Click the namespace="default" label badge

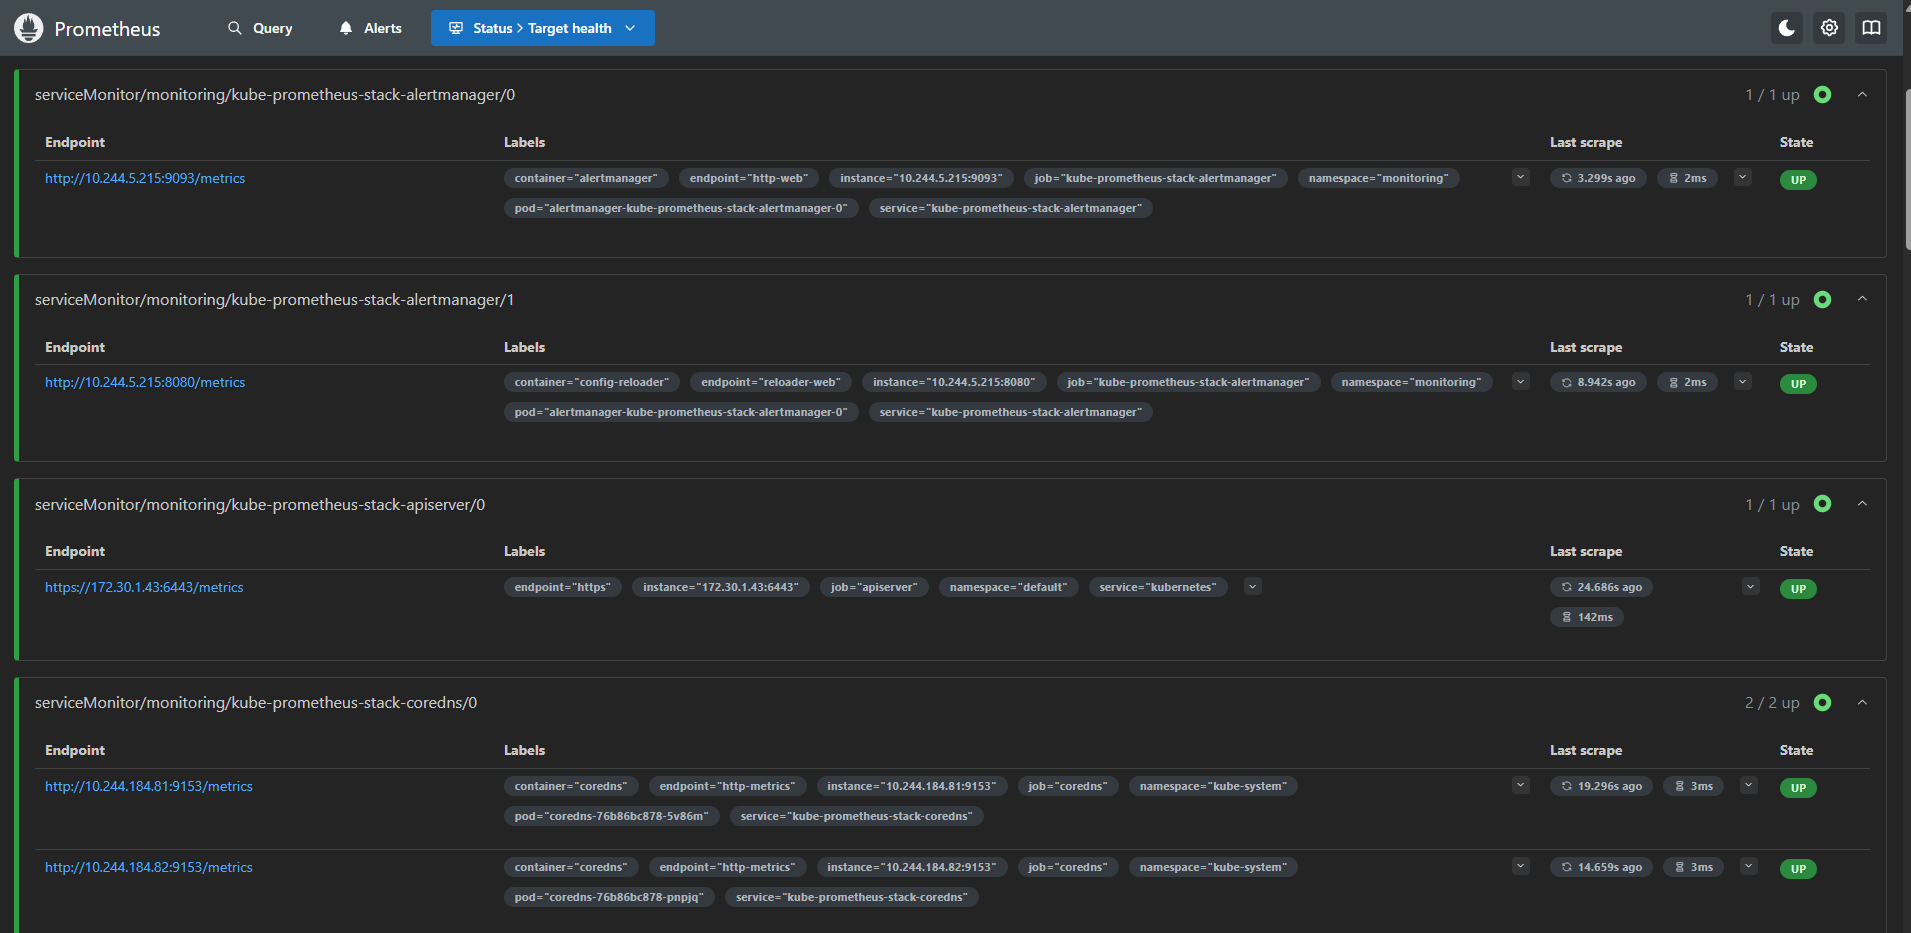coord(1008,587)
